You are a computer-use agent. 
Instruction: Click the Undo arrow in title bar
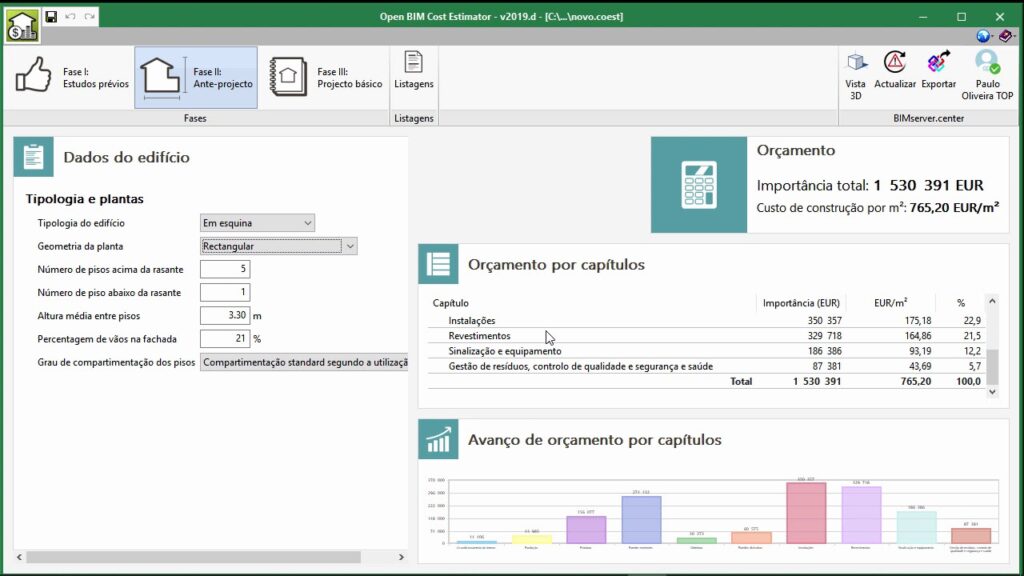(71, 16)
